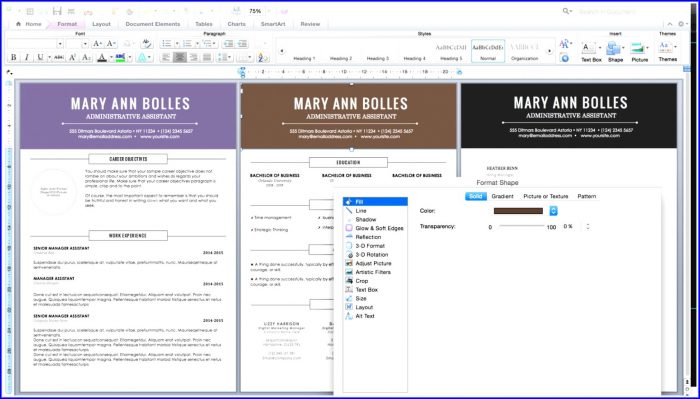Select the Solid fill option
Screen dimensions: 700x399
(x=475, y=196)
